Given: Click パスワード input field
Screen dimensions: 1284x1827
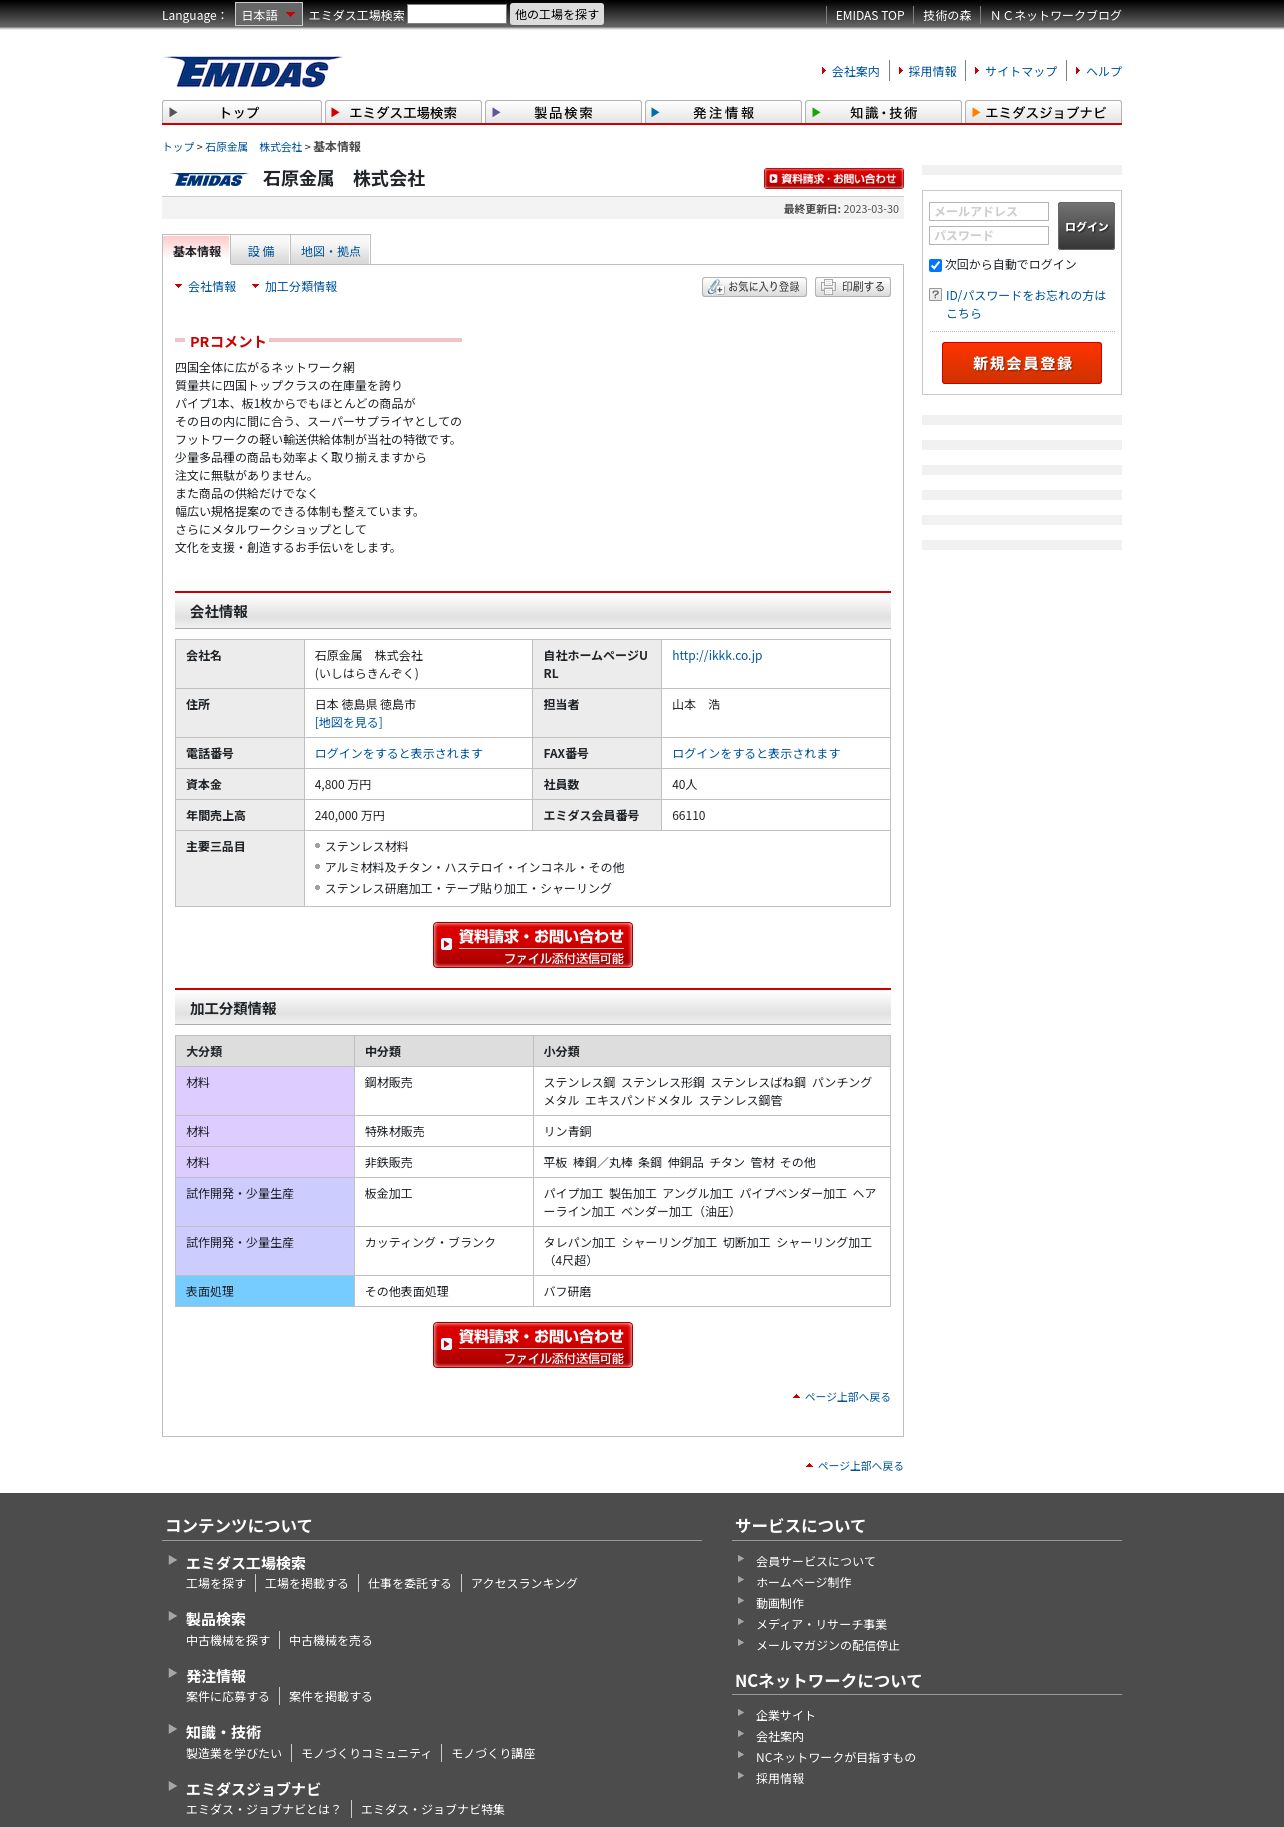Looking at the screenshot, I should click(989, 236).
